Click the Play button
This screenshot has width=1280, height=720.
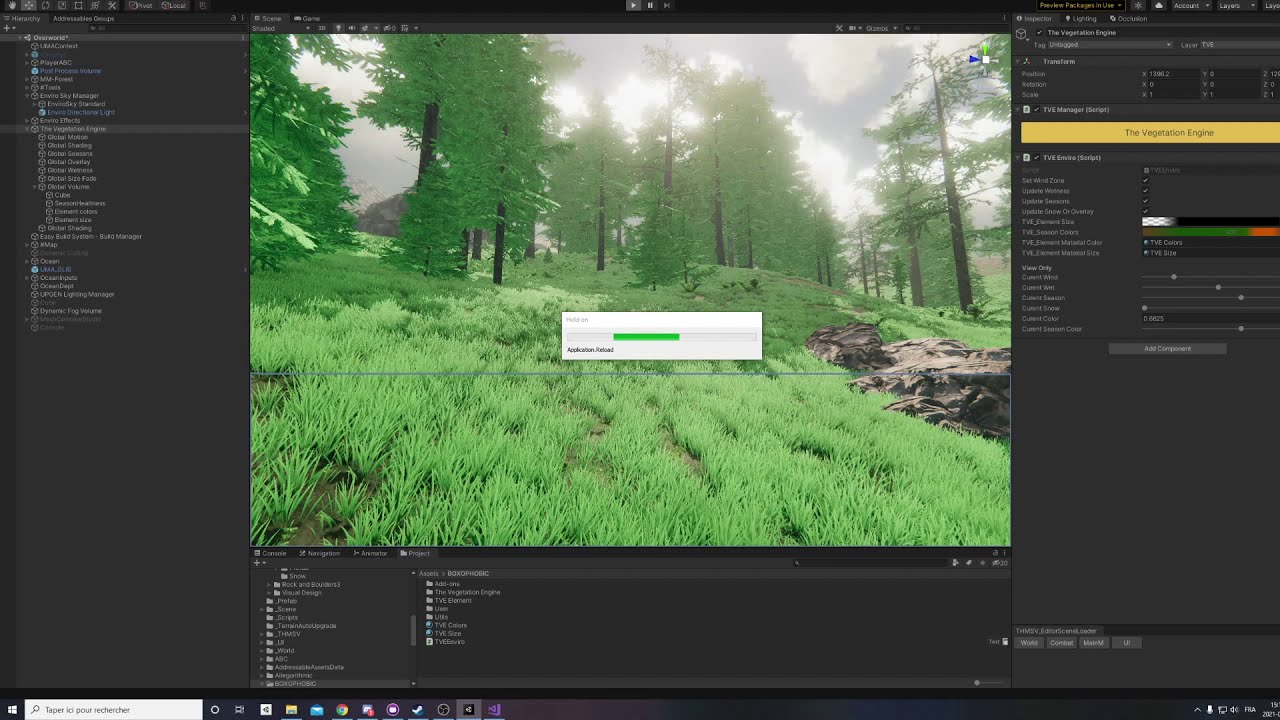point(633,5)
